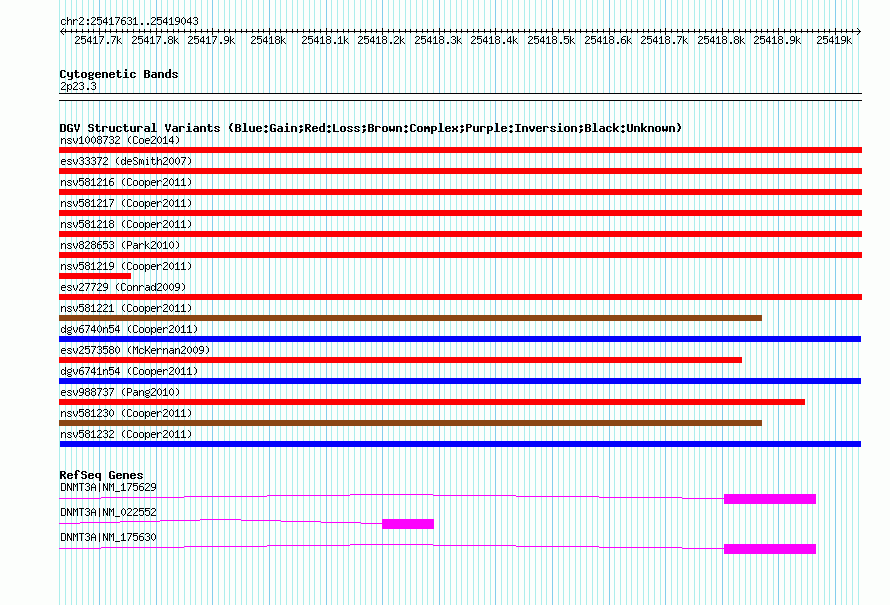Click the nsv1008732 (Coe2014) red loss bar
Viewport: 890px width, 605px height.
coord(460,150)
